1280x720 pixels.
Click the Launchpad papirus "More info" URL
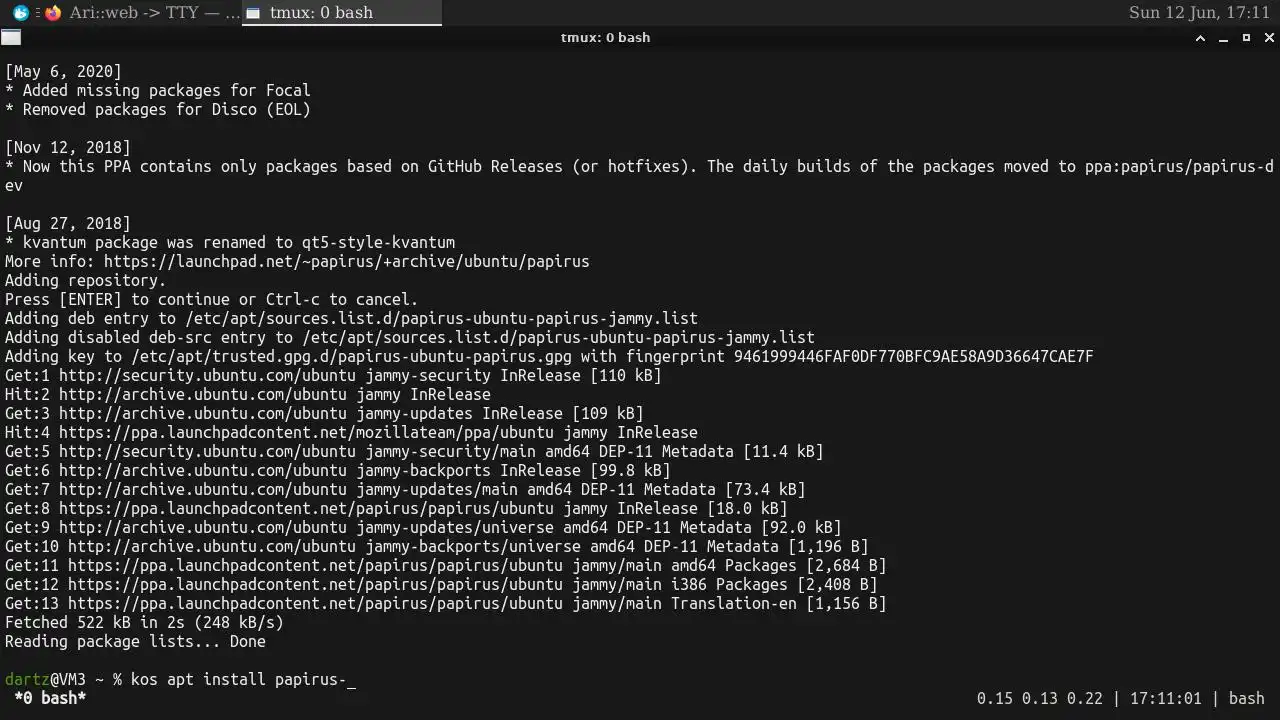[x=346, y=262]
